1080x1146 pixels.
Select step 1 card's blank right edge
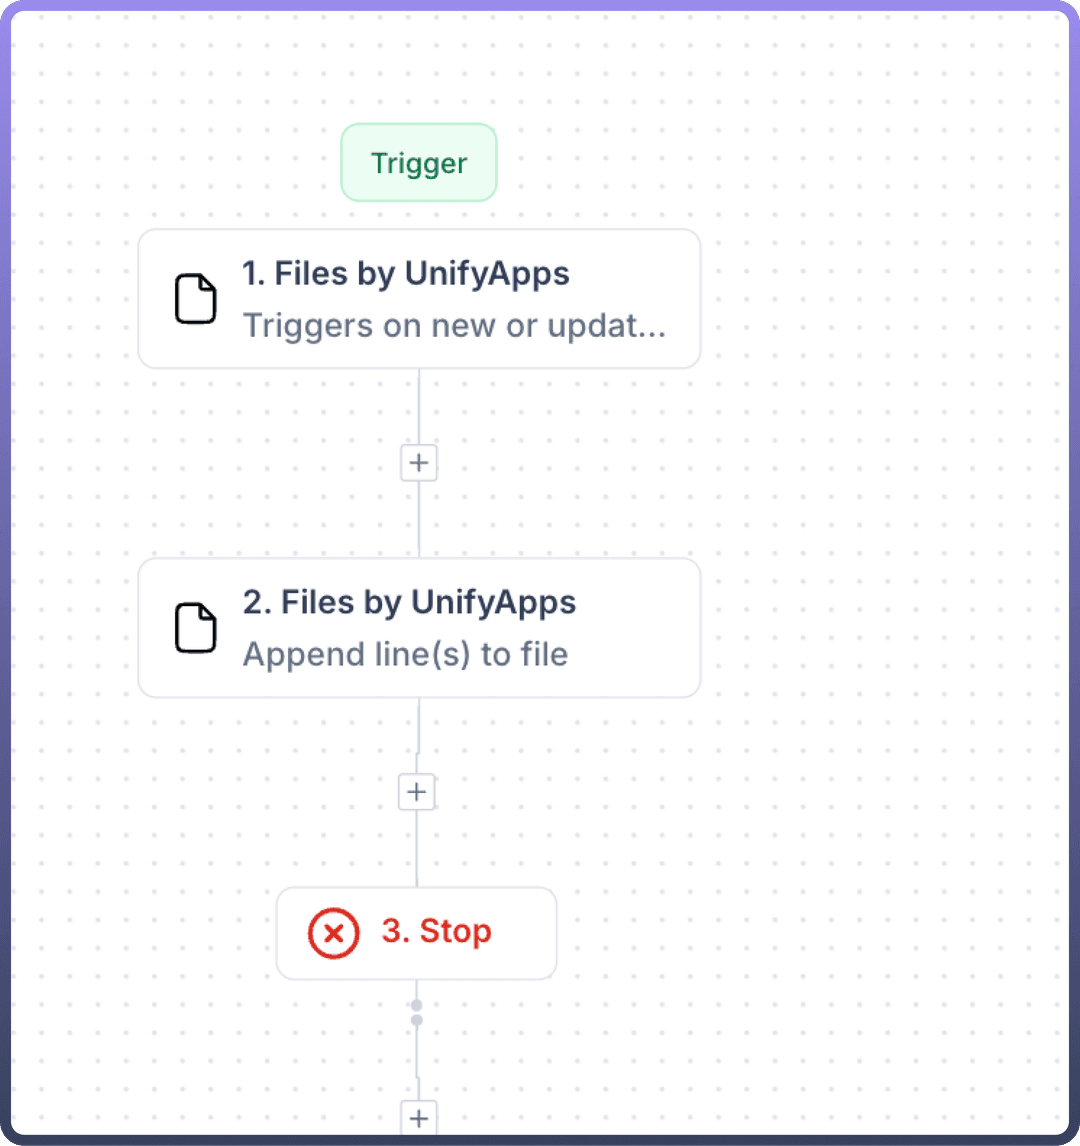pyautogui.click(x=684, y=299)
